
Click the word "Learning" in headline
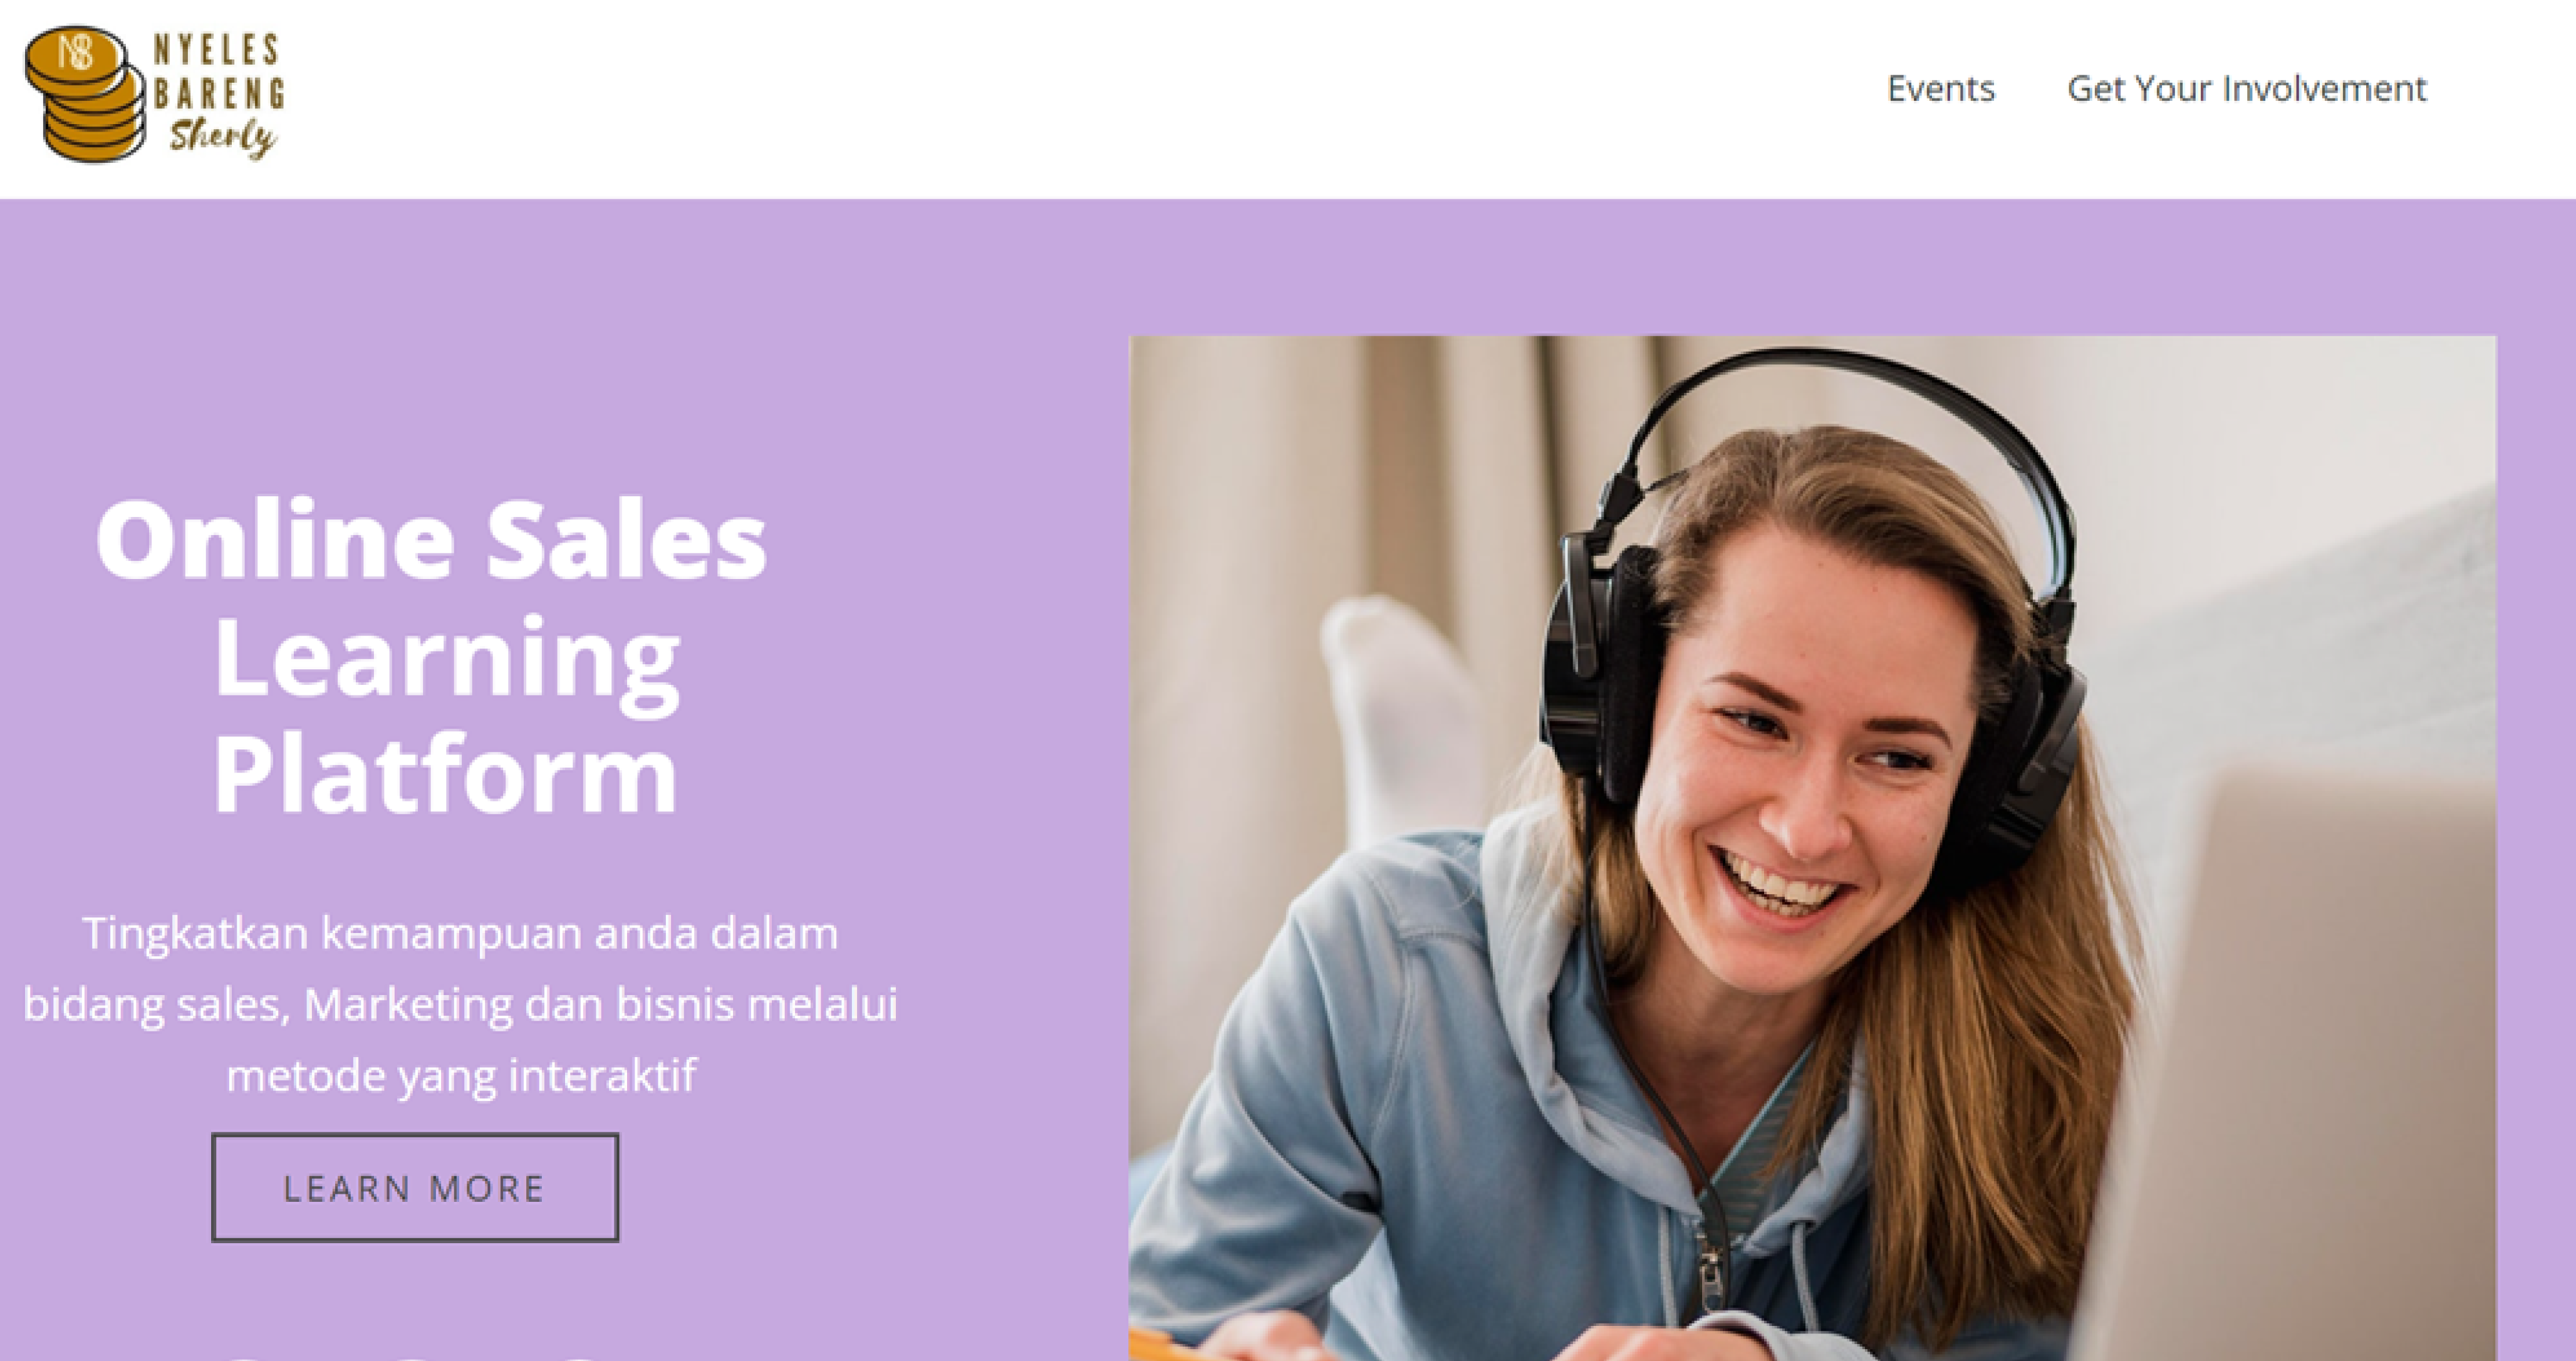pos(447,660)
